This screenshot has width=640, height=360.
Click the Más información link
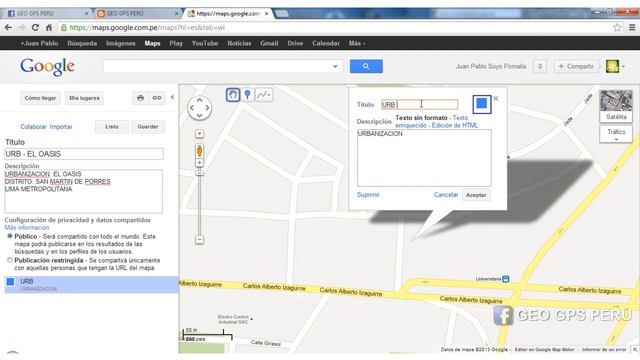pyautogui.click(x=27, y=227)
